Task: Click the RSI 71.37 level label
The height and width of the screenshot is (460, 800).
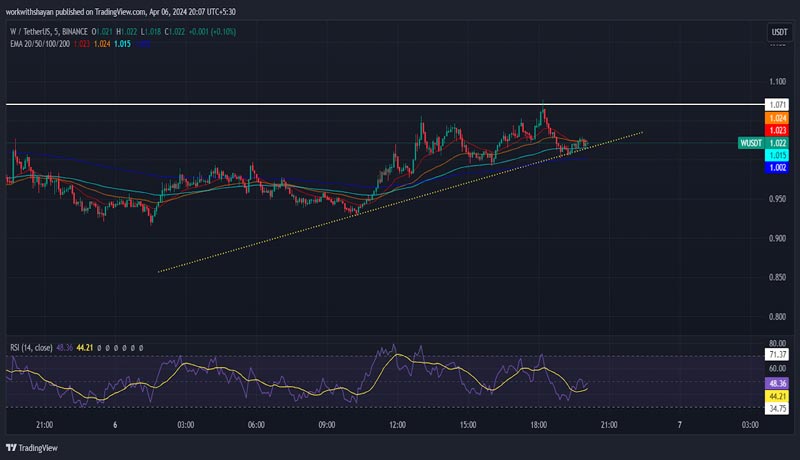Action: pyautogui.click(x=777, y=354)
